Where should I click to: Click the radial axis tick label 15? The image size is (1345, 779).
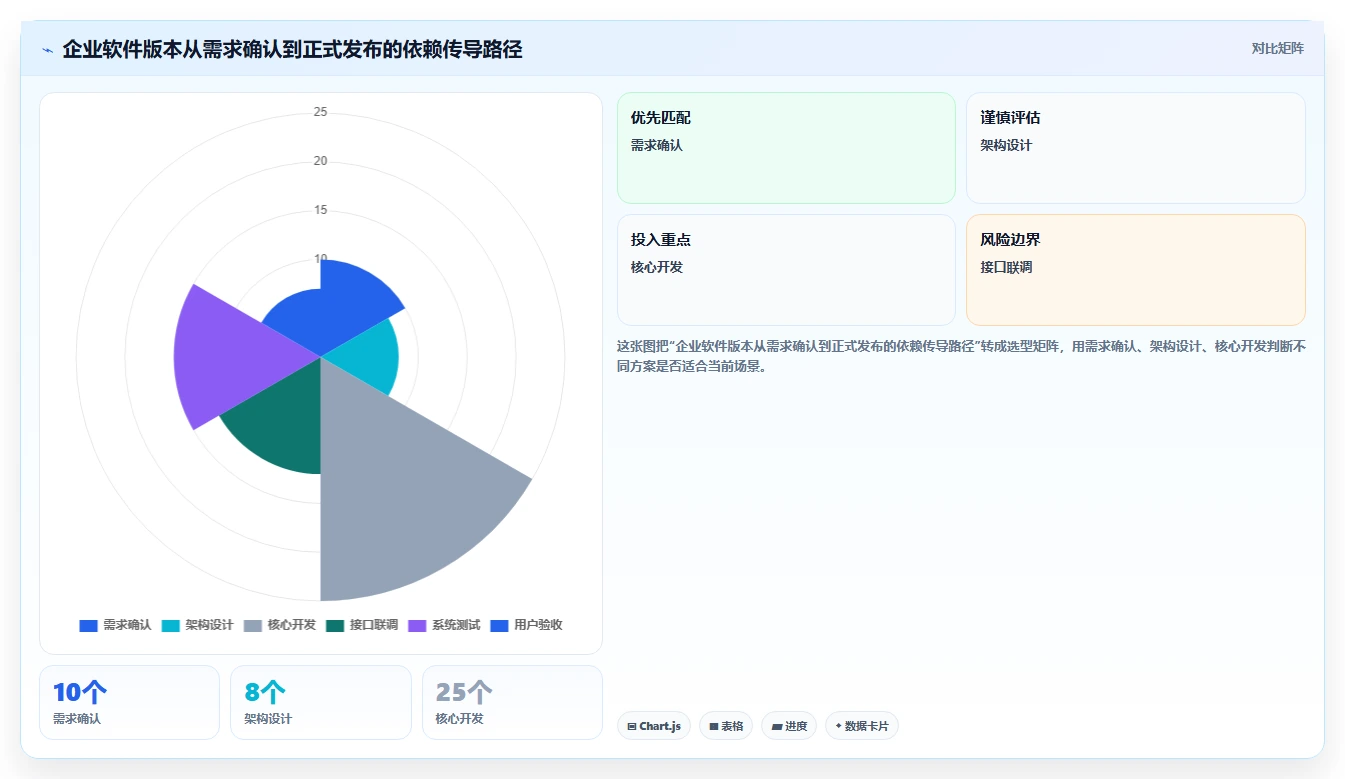pos(320,210)
